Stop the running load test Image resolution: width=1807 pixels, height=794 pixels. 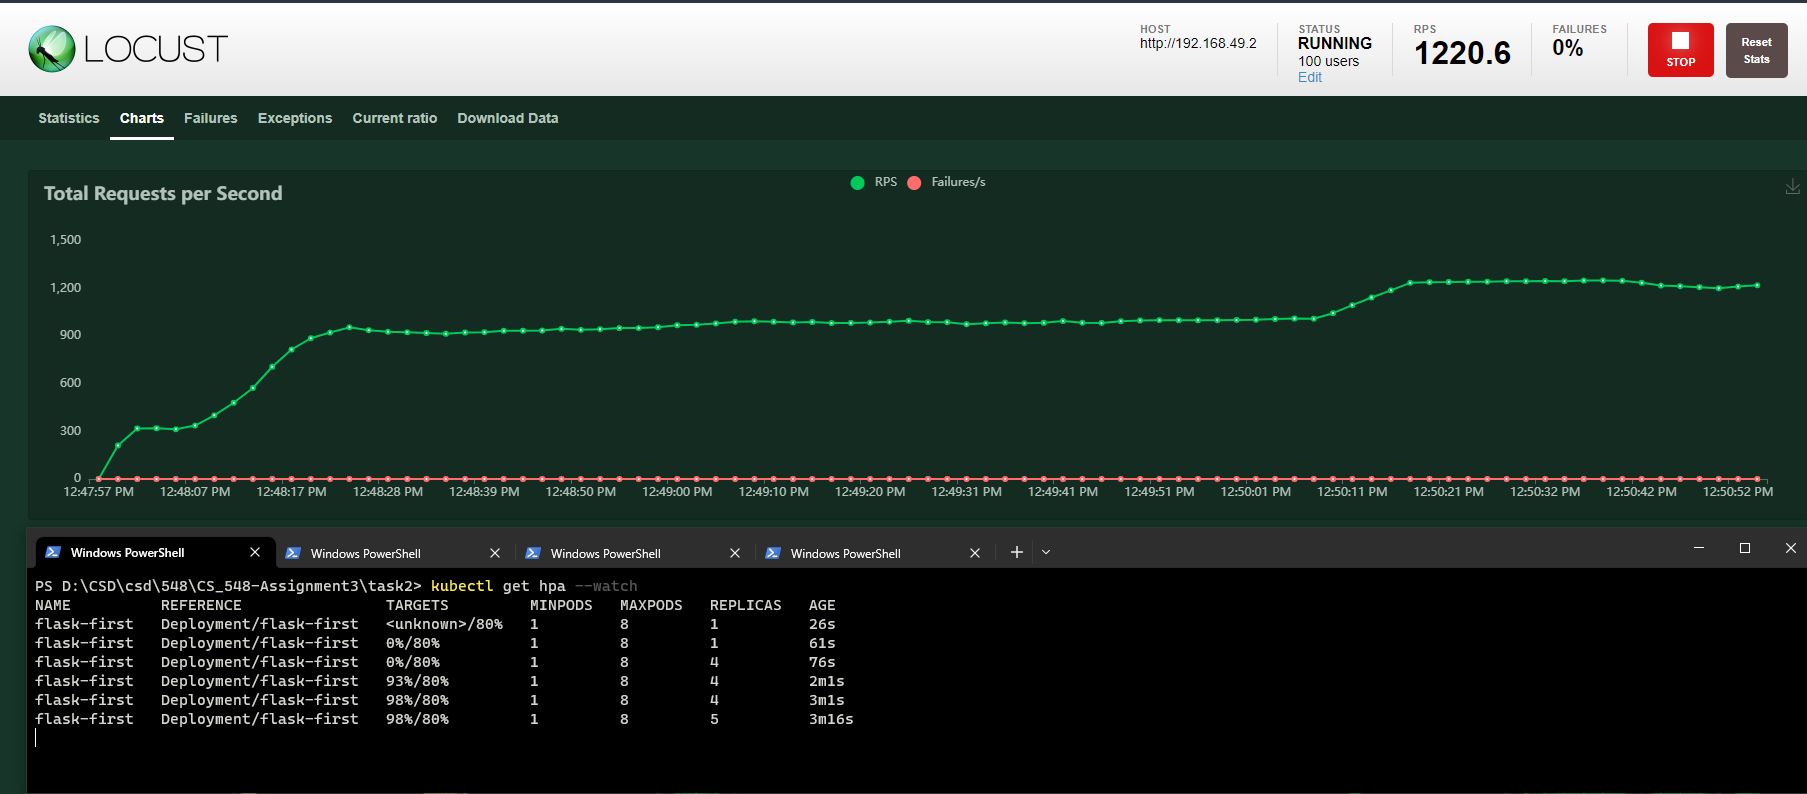pyautogui.click(x=1680, y=50)
